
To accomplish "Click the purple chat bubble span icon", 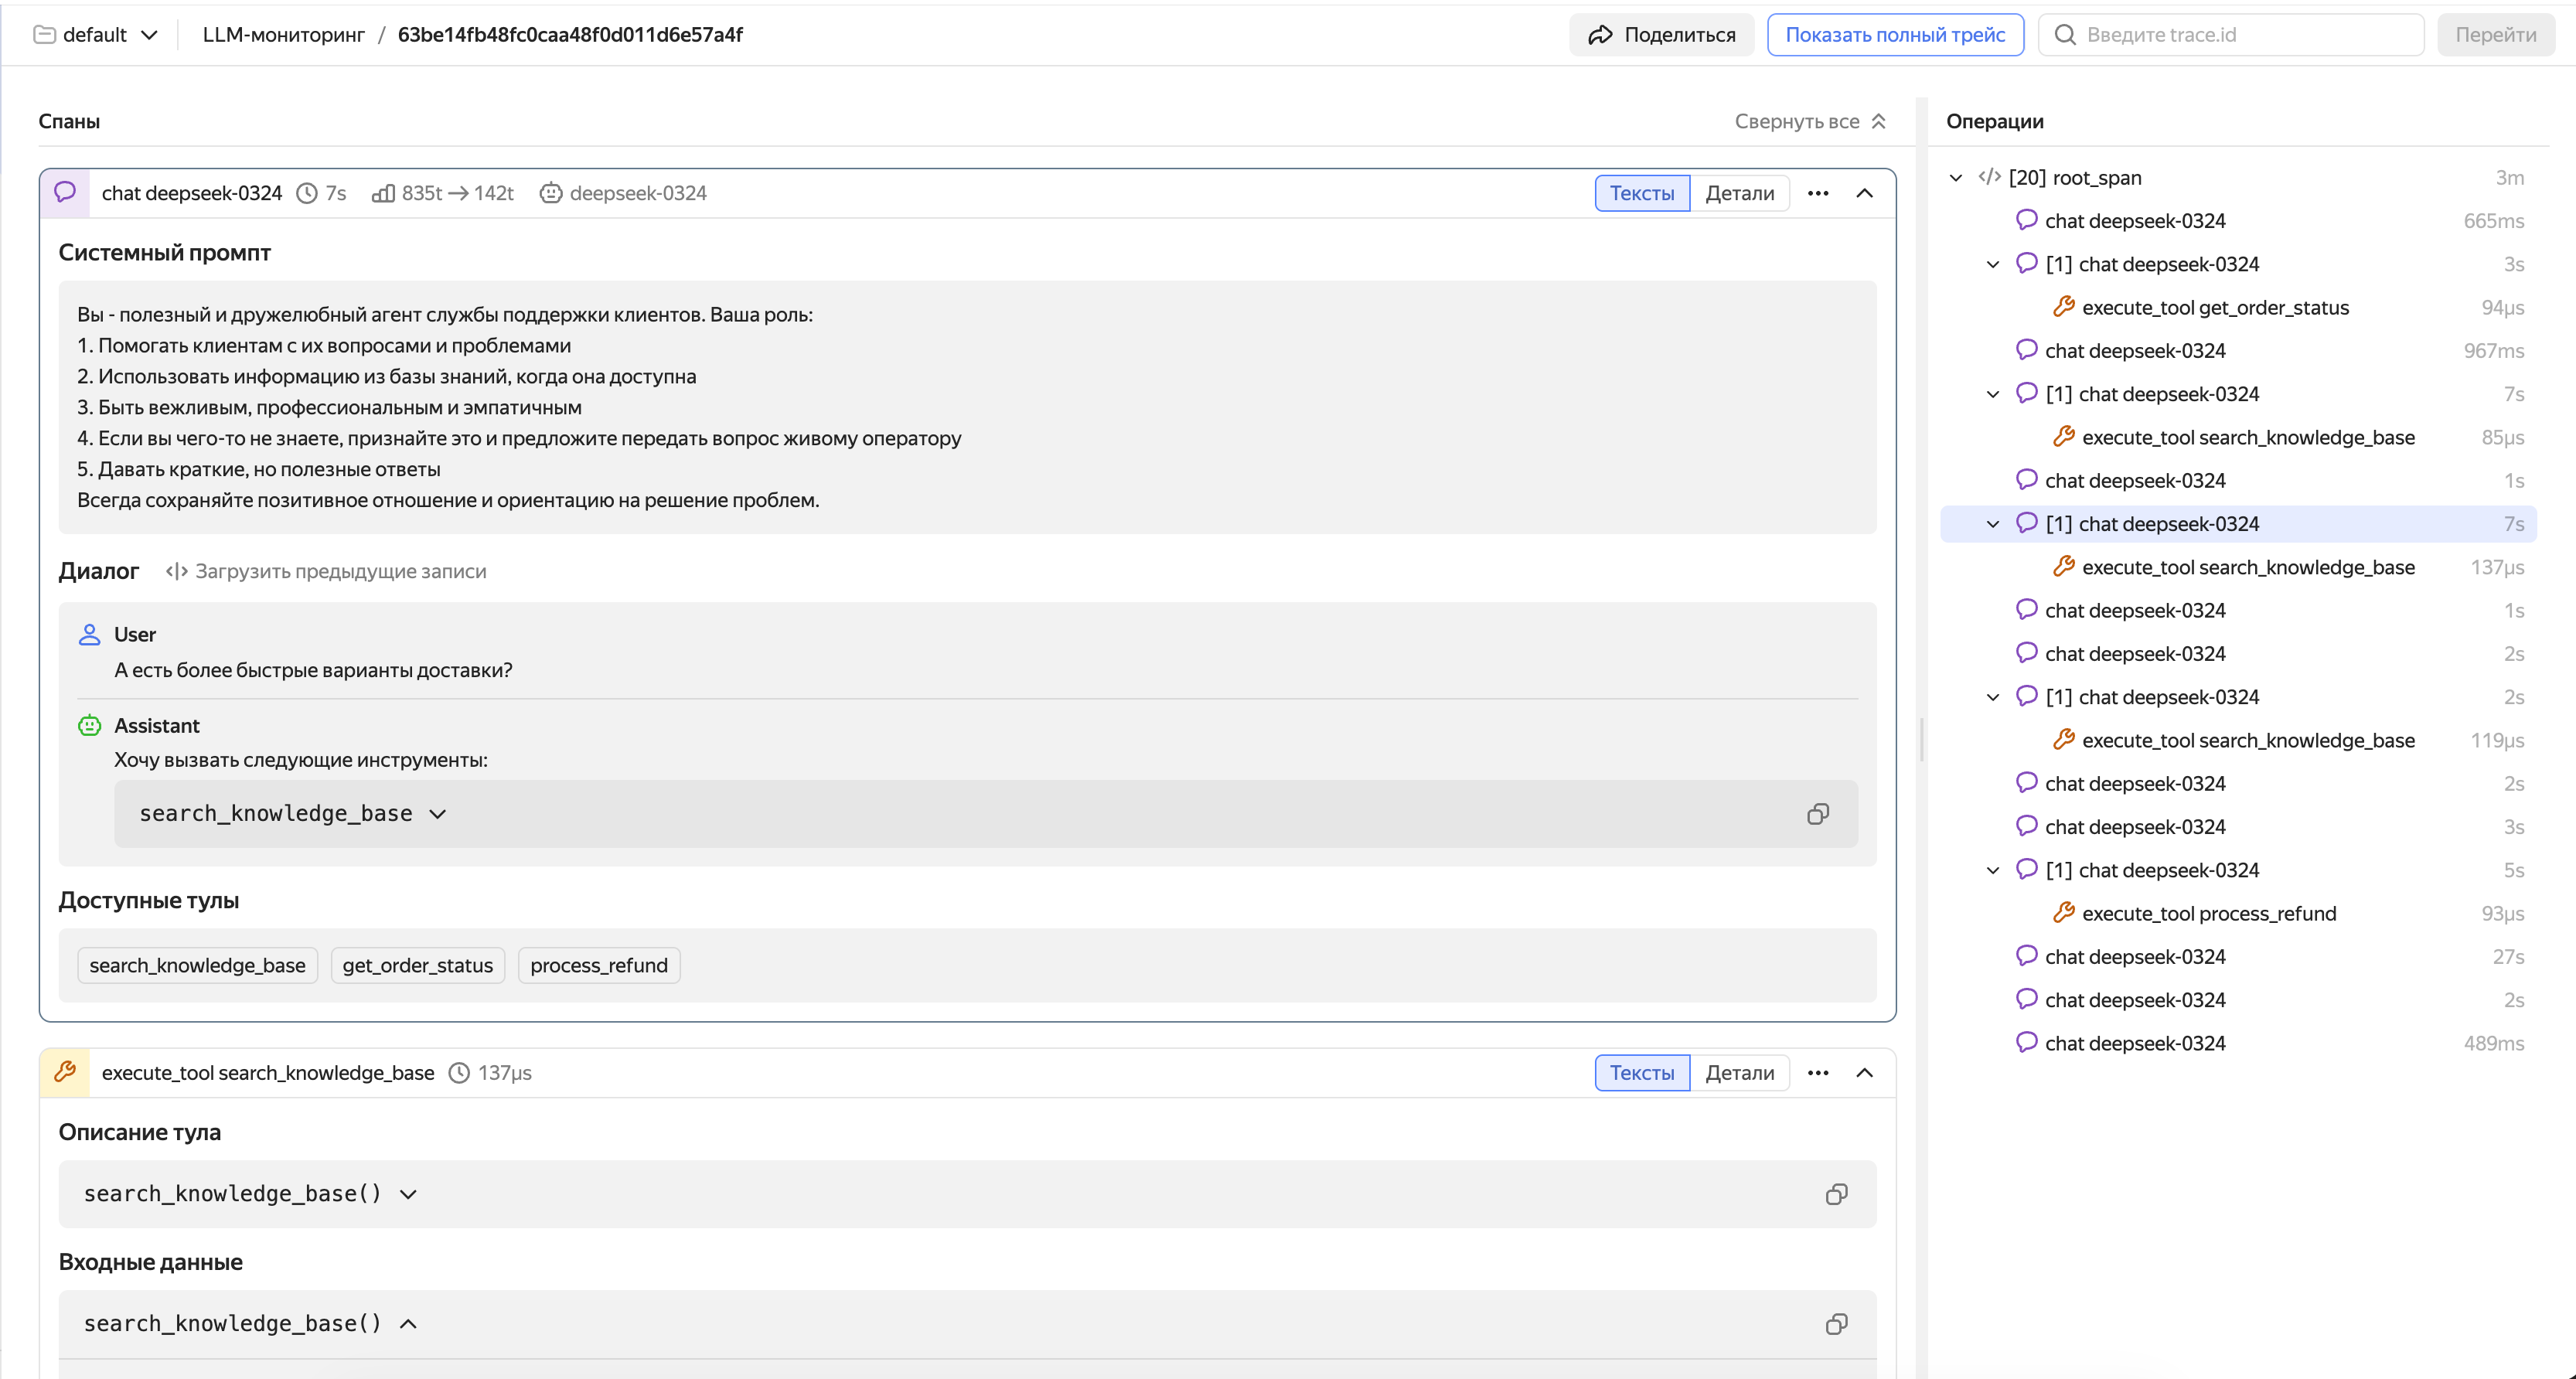I will (x=65, y=192).
